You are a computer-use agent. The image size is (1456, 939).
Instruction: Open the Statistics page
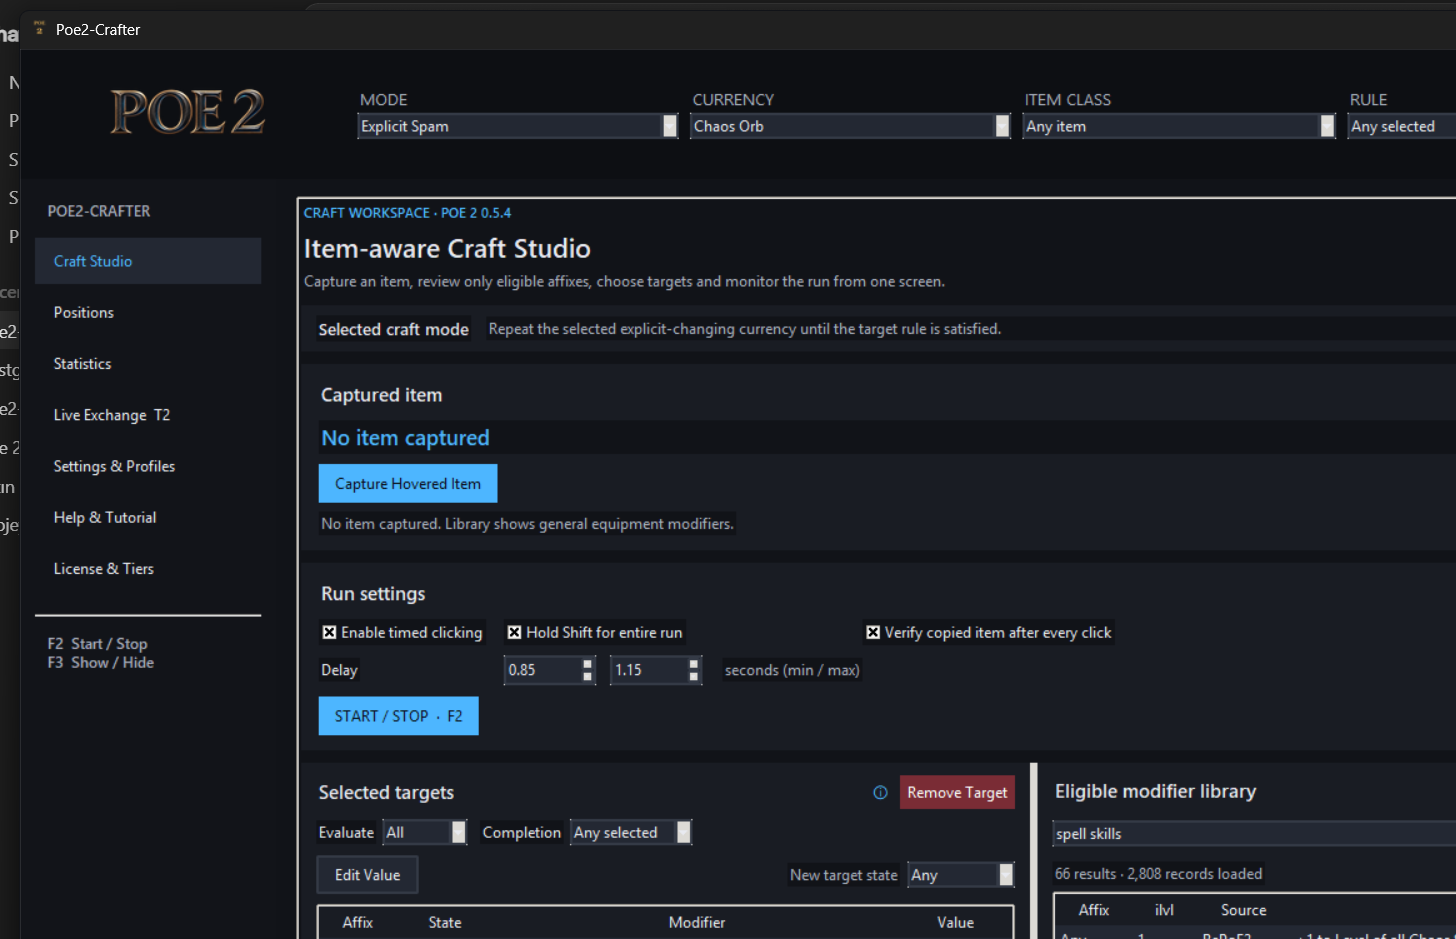coord(148,363)
